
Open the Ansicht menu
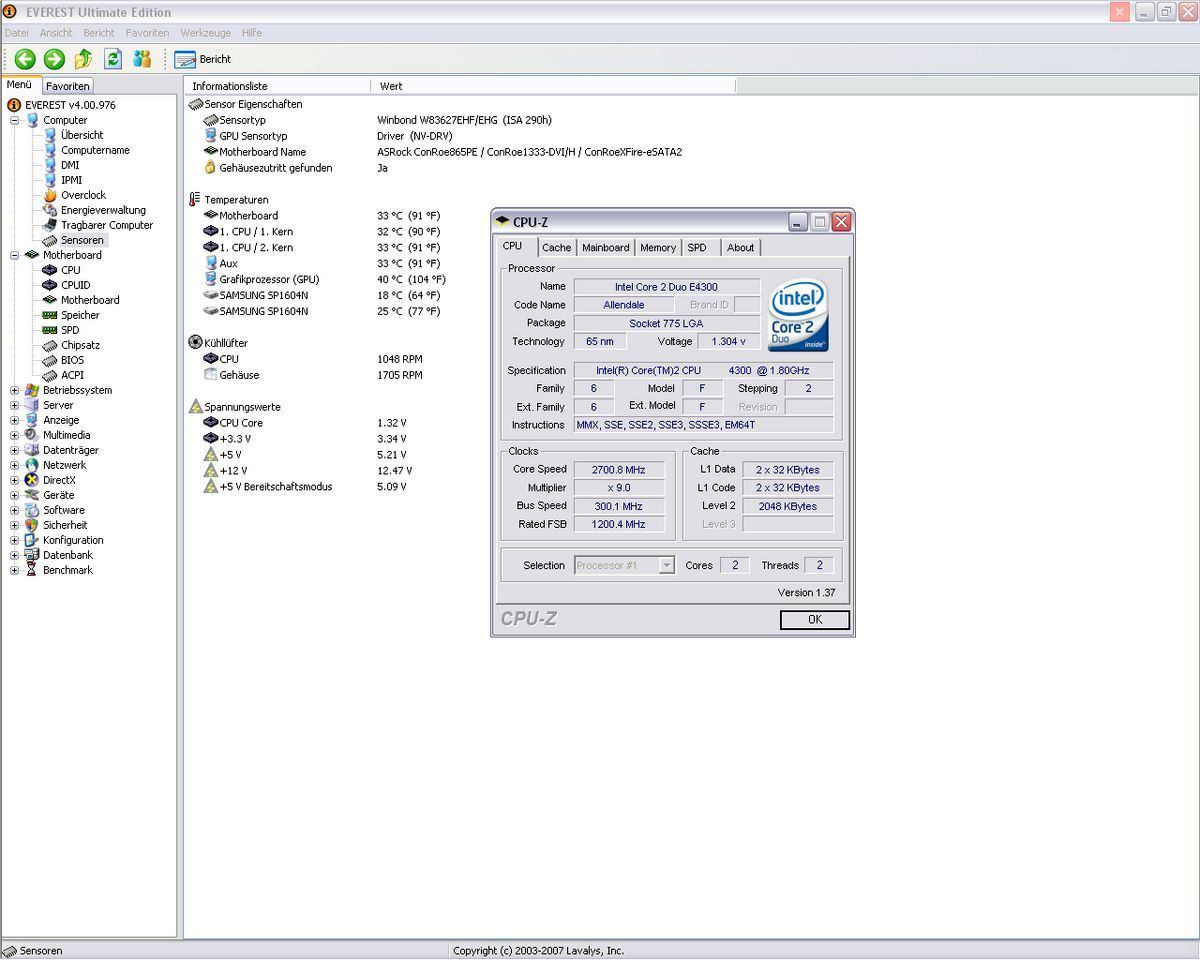[56, 33]
